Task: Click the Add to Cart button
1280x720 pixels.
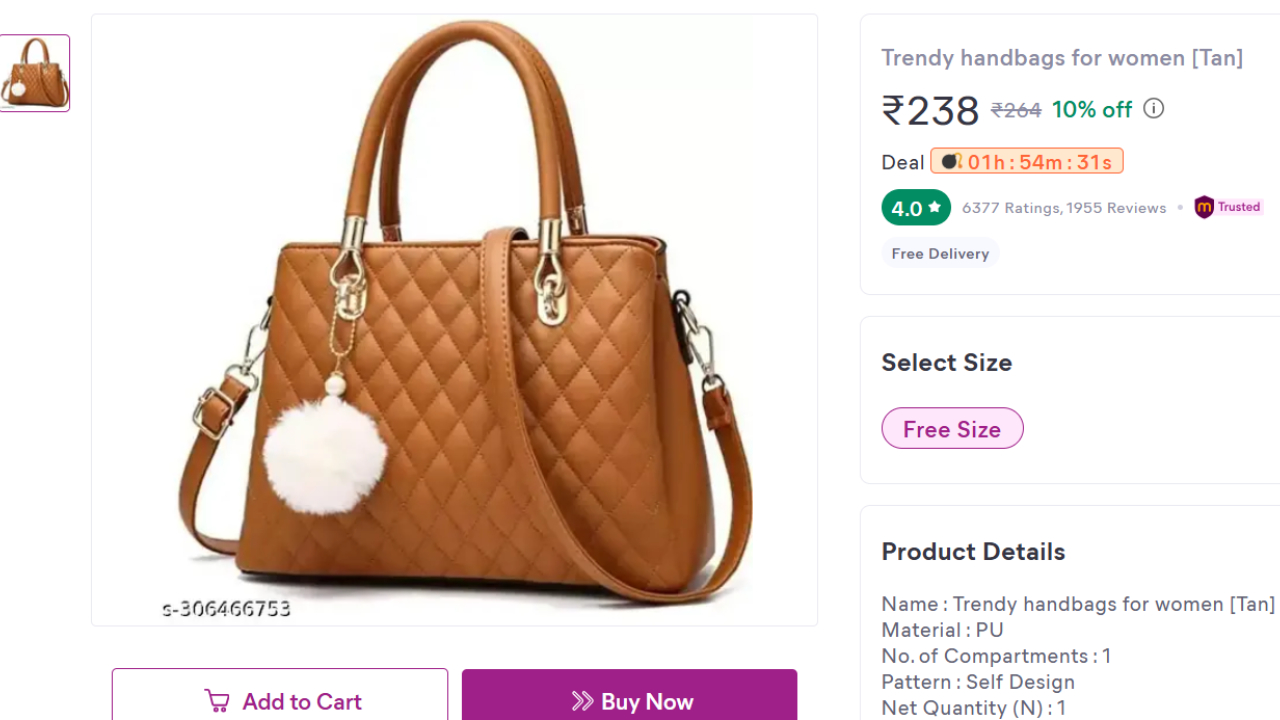Action: (279, 701)
